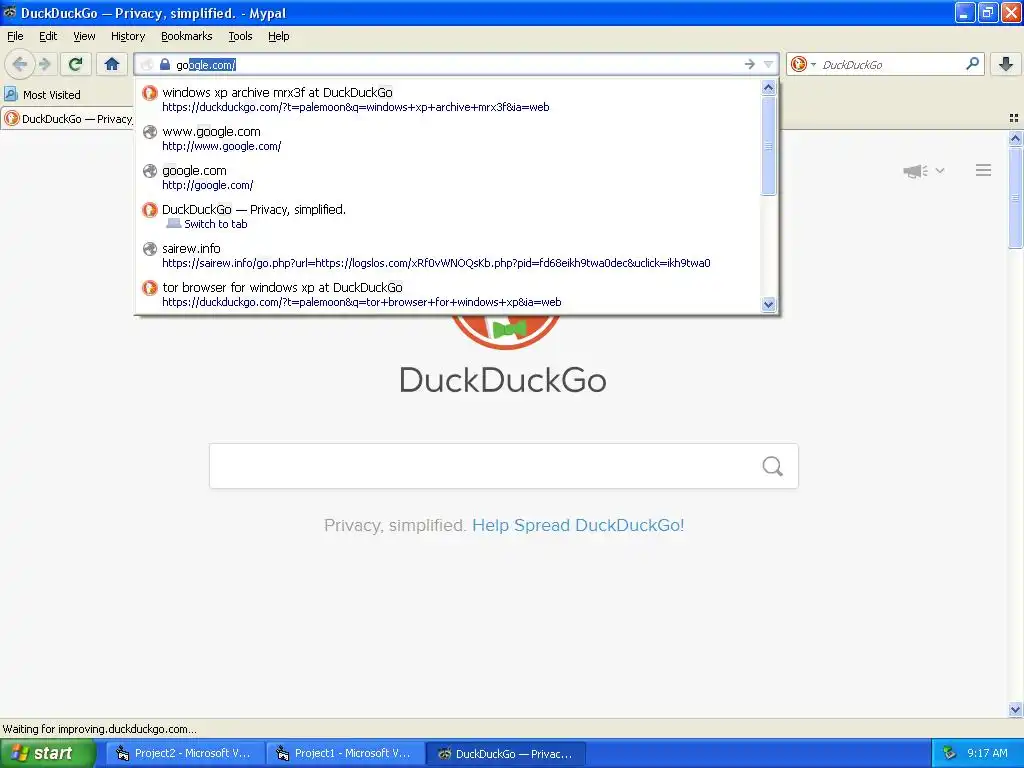Click the DuckDuckGo icon in search box
This screenshot has width=1024, height=768.
pos(799,64)
